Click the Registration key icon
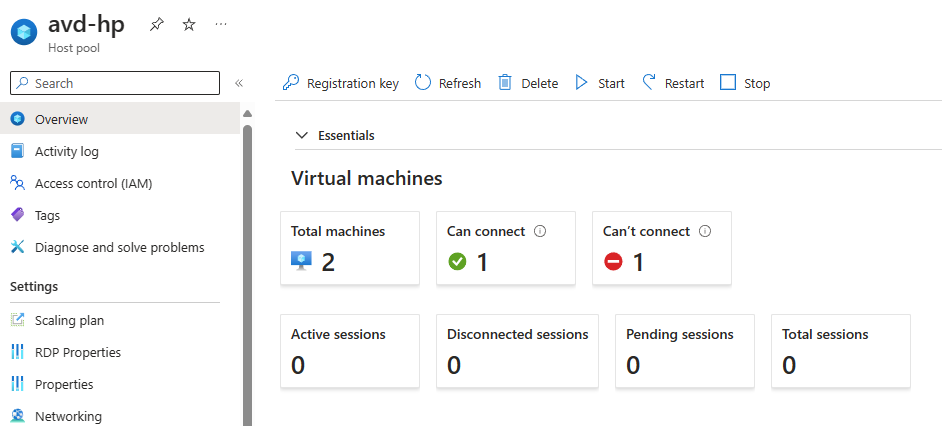Image resolution: width=942 pixels, height=426 pixels. point(291,83)
